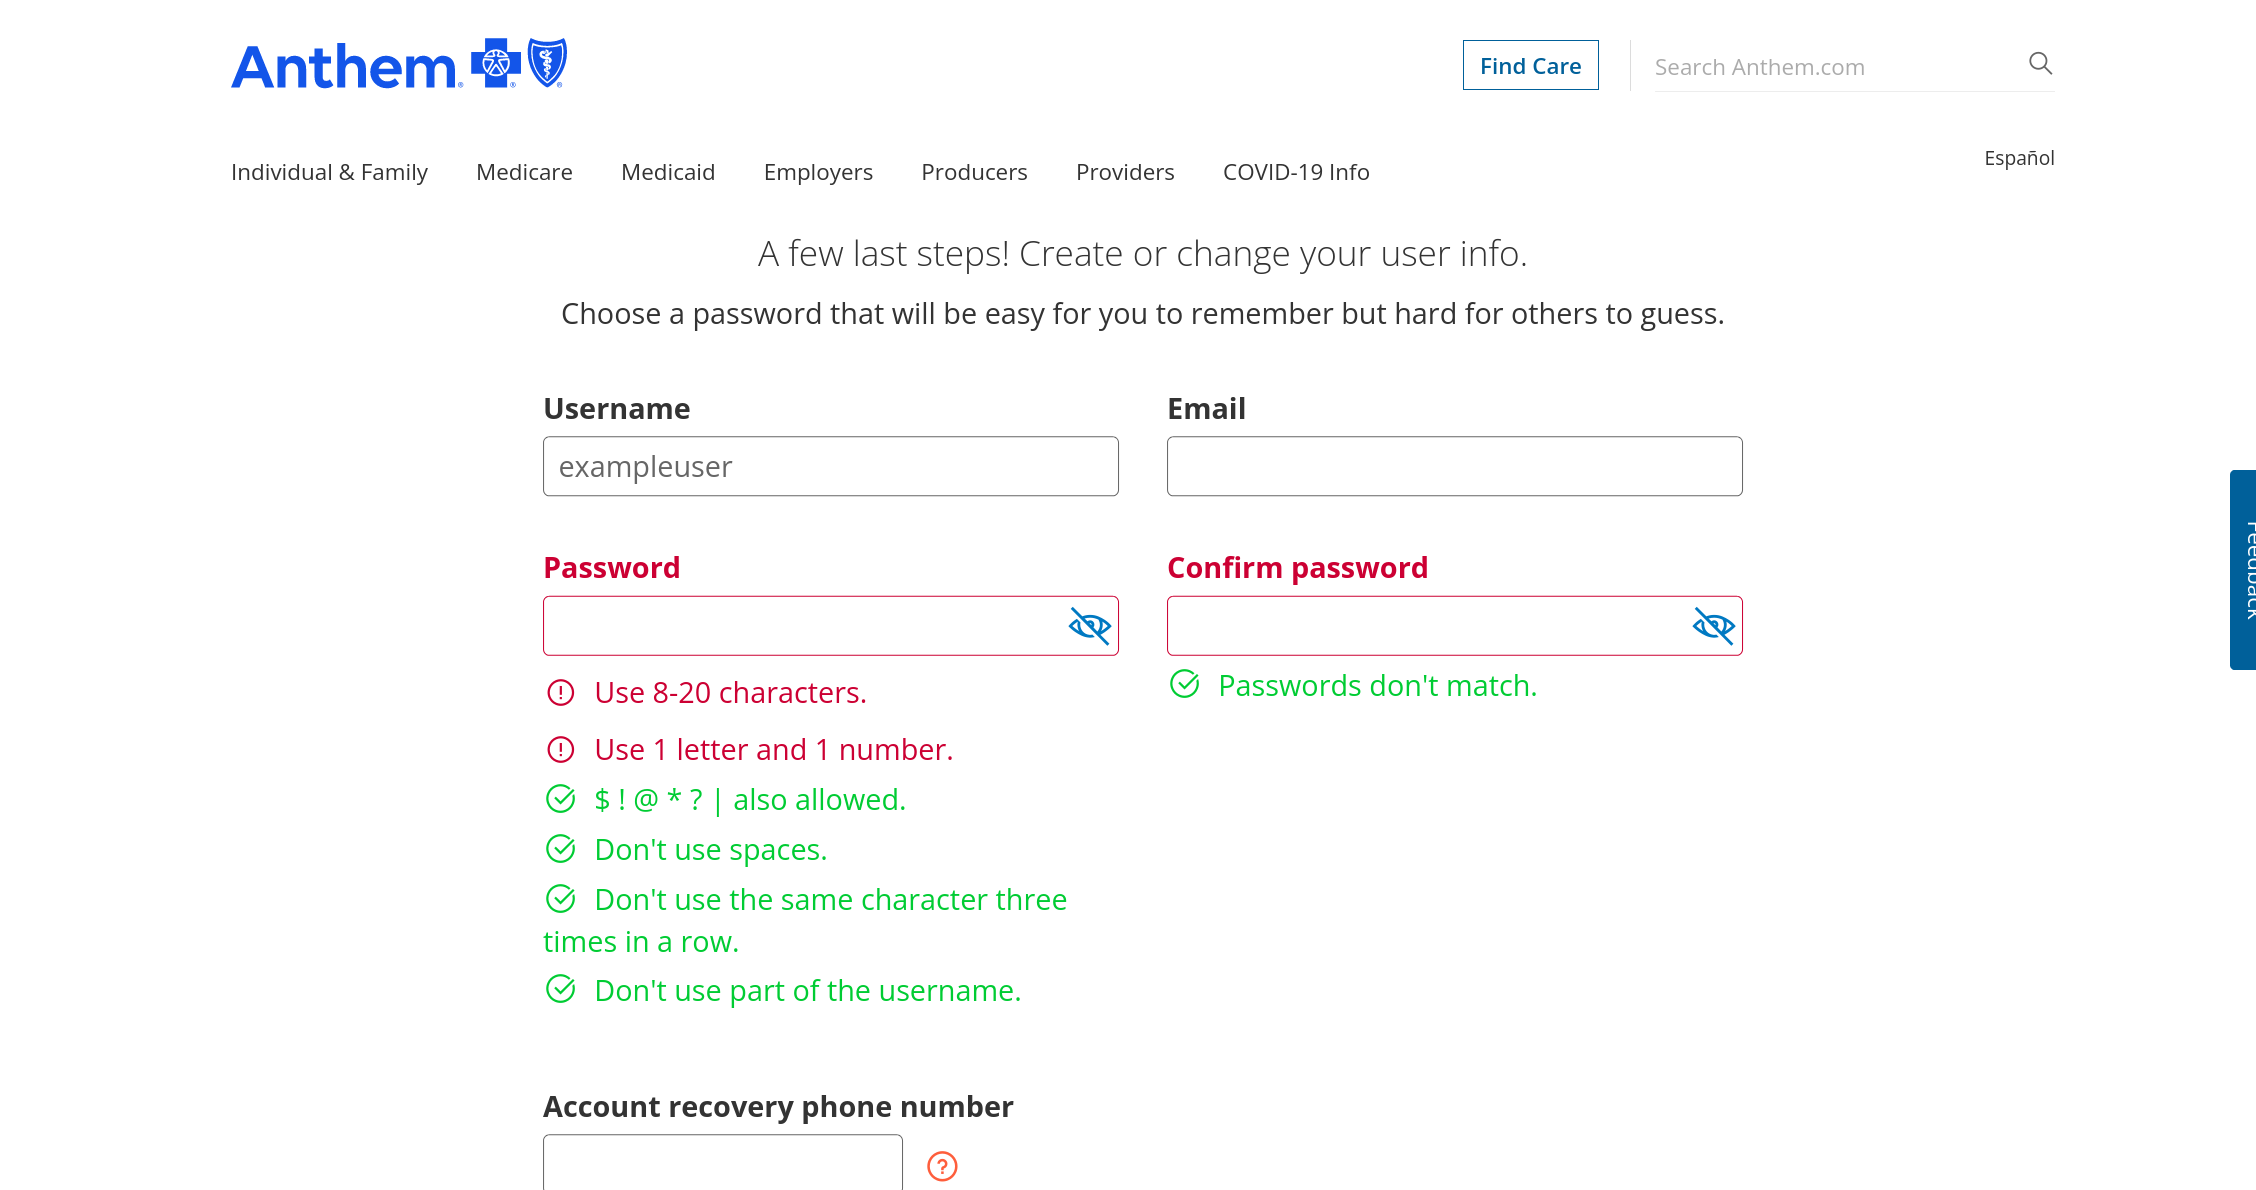Click phone number help question icon

click(x=942, y=1166)
